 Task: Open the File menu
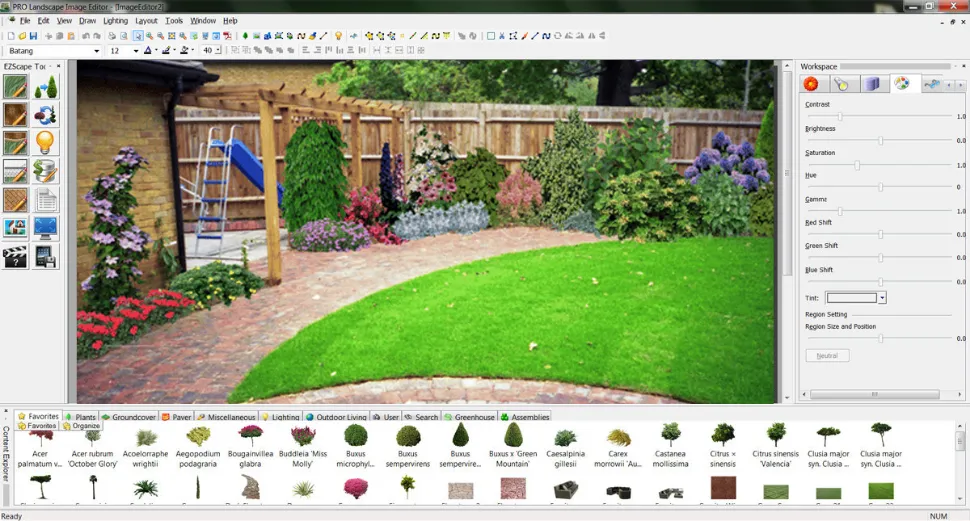pos(25,20)
